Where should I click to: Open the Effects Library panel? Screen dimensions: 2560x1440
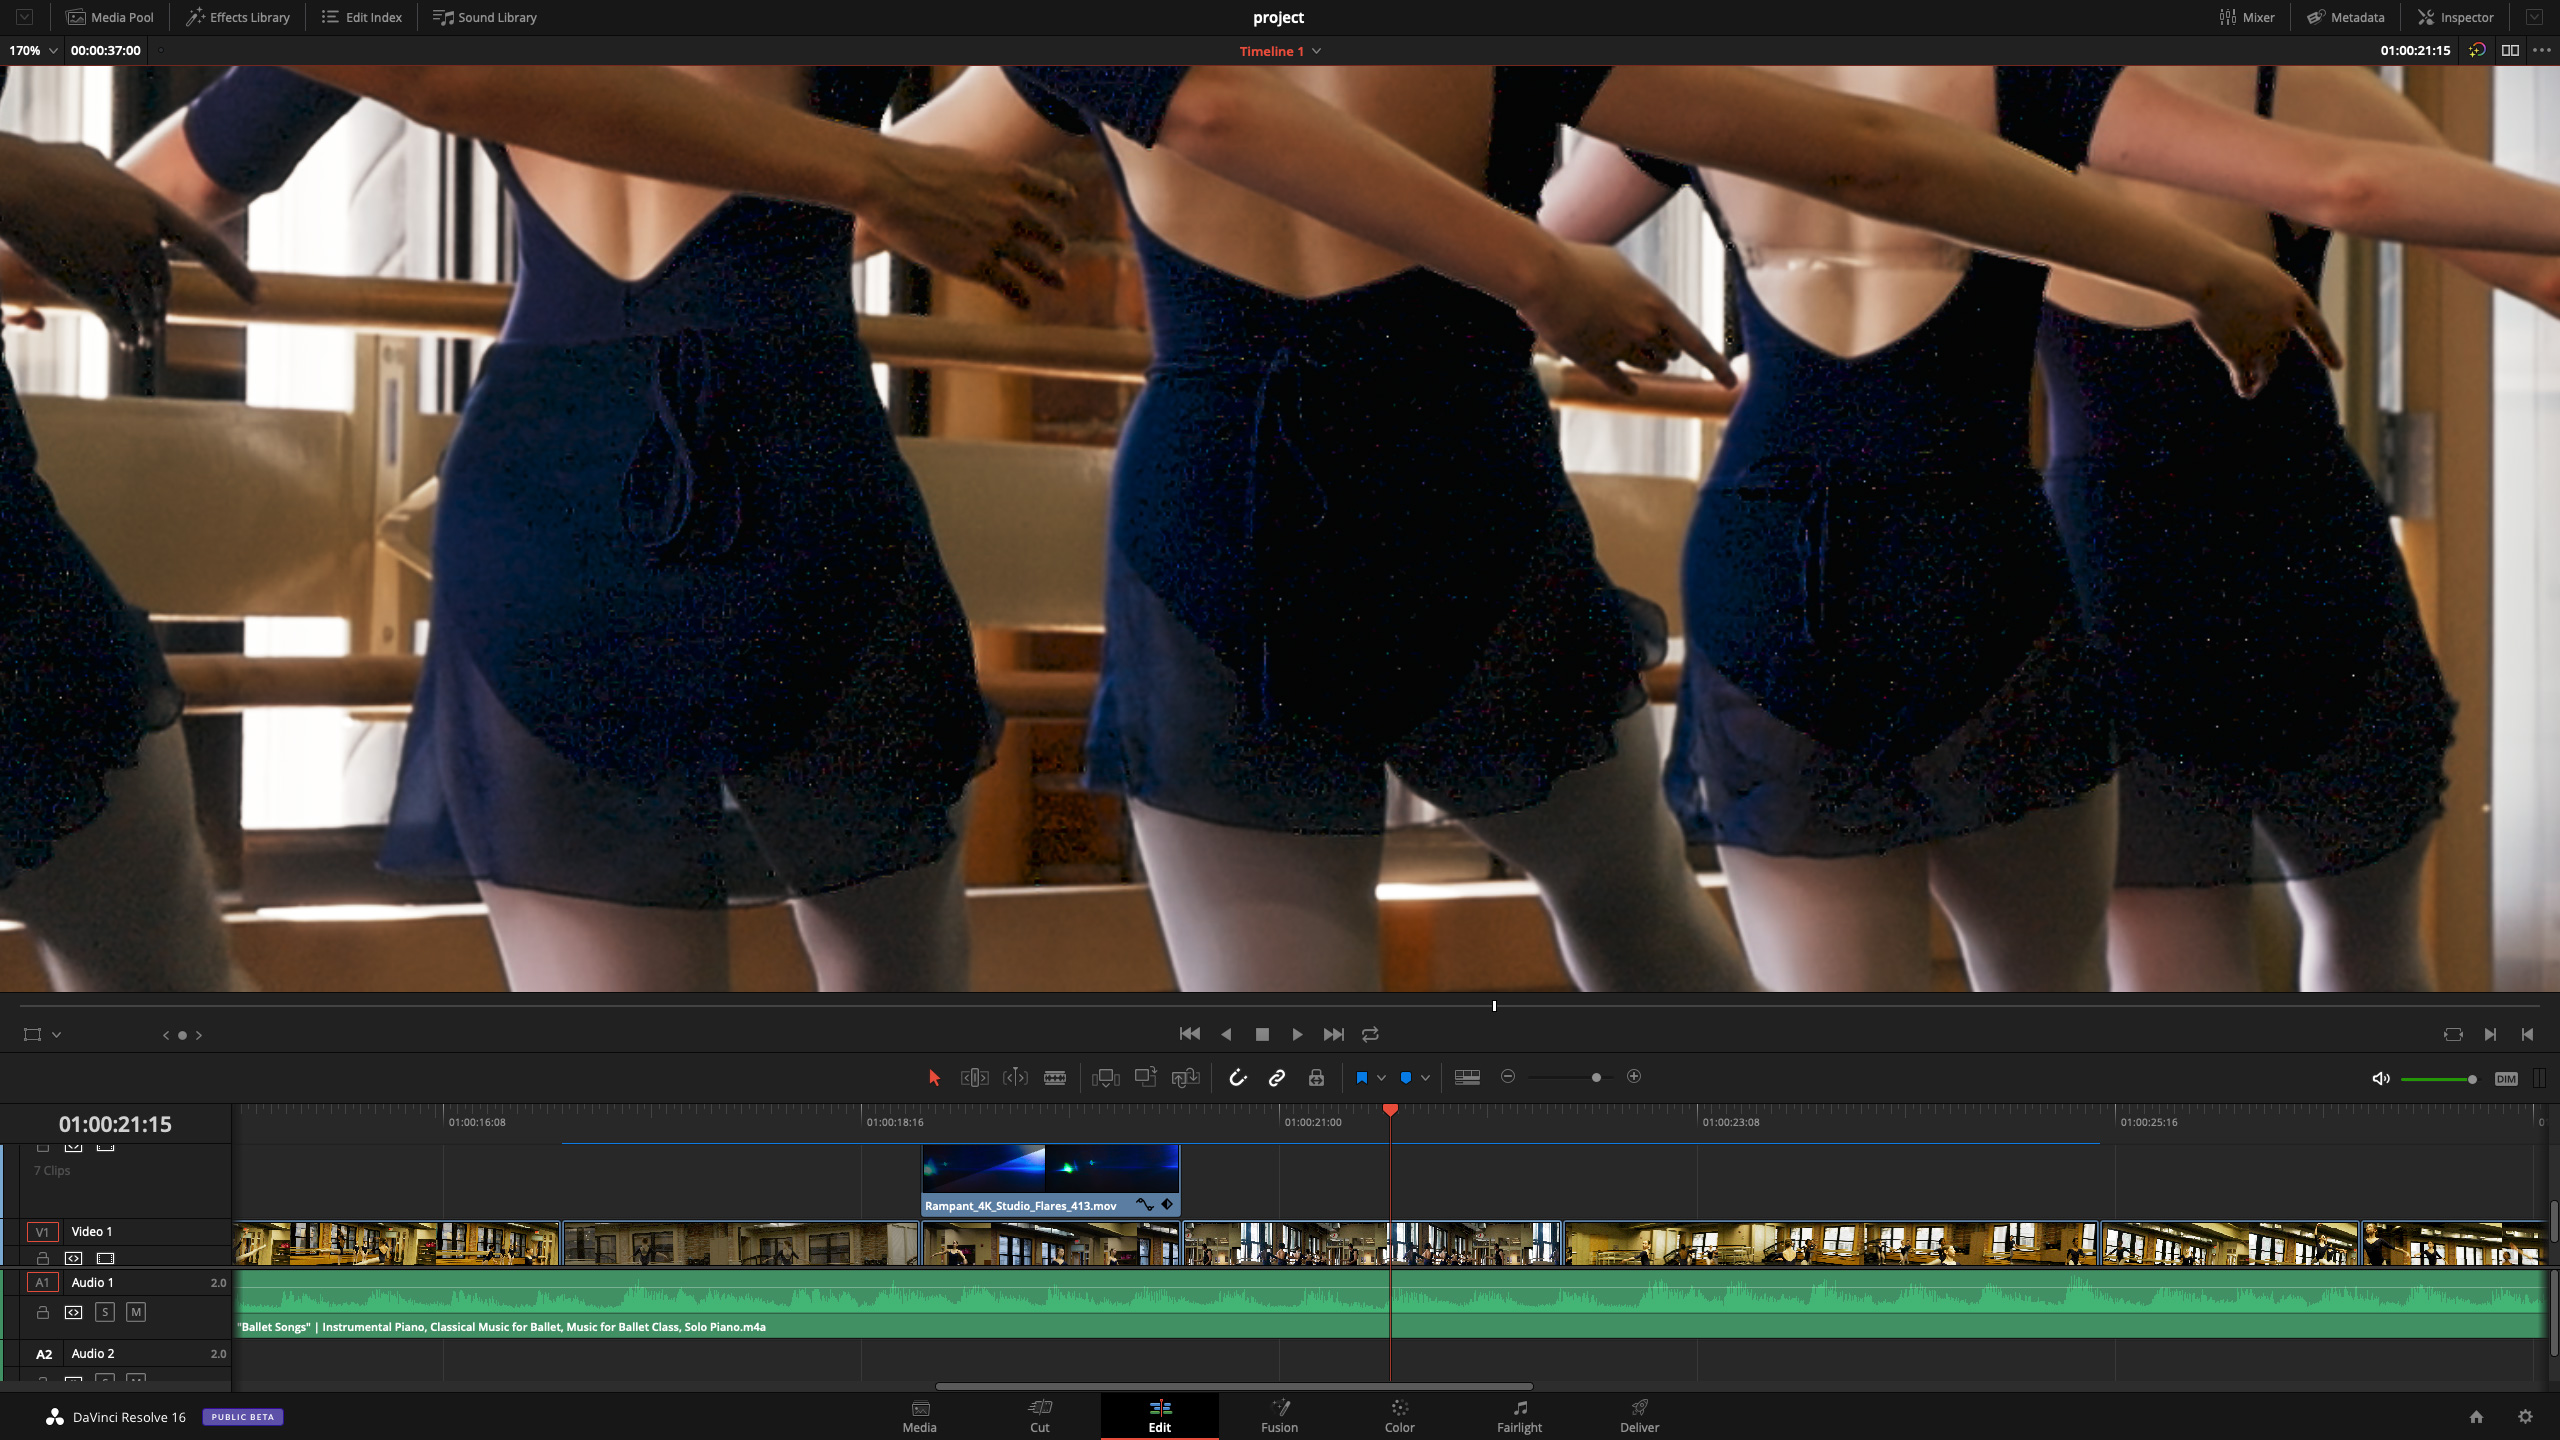tap(238, 17)
